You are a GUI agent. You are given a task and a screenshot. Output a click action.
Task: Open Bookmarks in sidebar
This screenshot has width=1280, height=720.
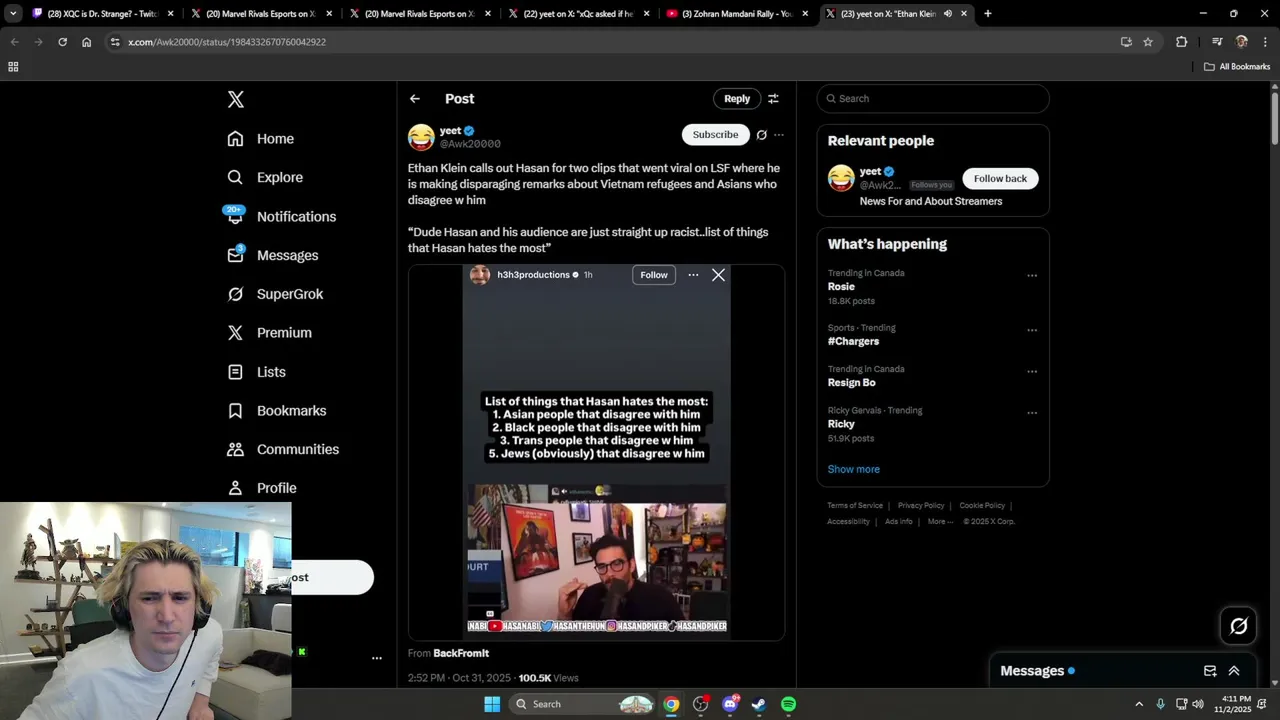(x=277, y=411)
